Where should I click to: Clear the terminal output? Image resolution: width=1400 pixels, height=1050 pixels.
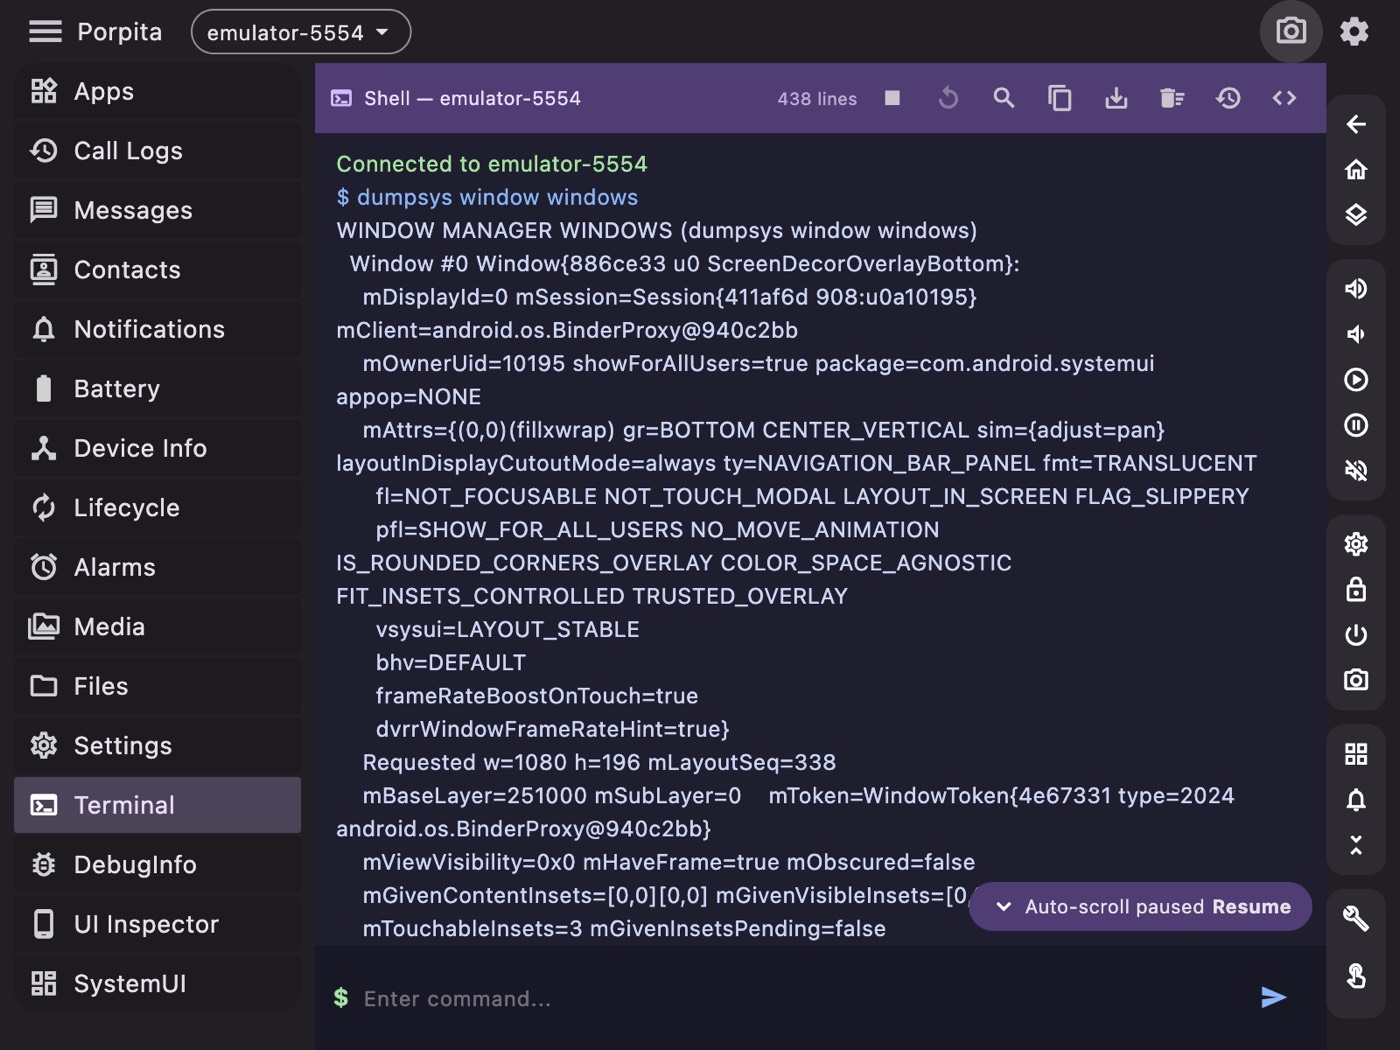pos(1172,98)
